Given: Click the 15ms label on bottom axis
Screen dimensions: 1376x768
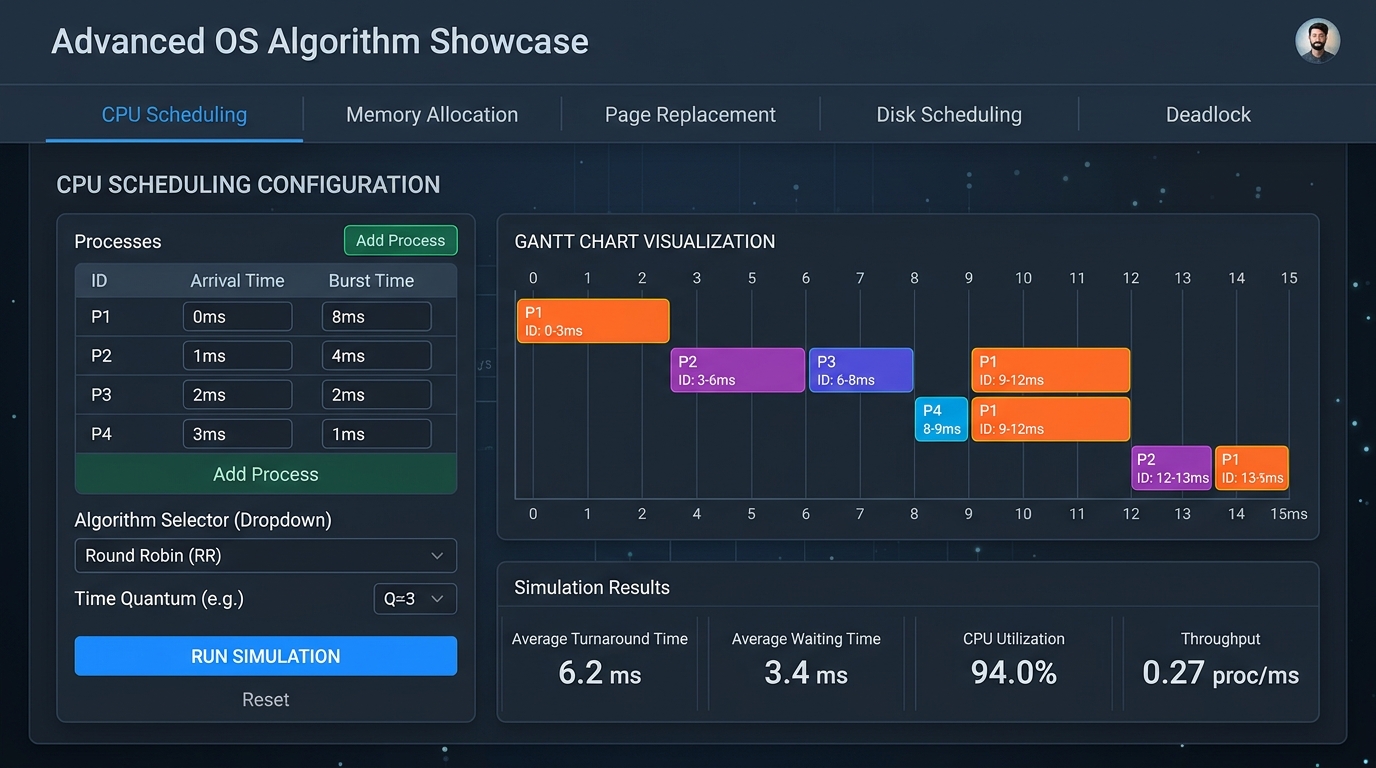Looking at the screenshot, I should [x=1289, y=513].
